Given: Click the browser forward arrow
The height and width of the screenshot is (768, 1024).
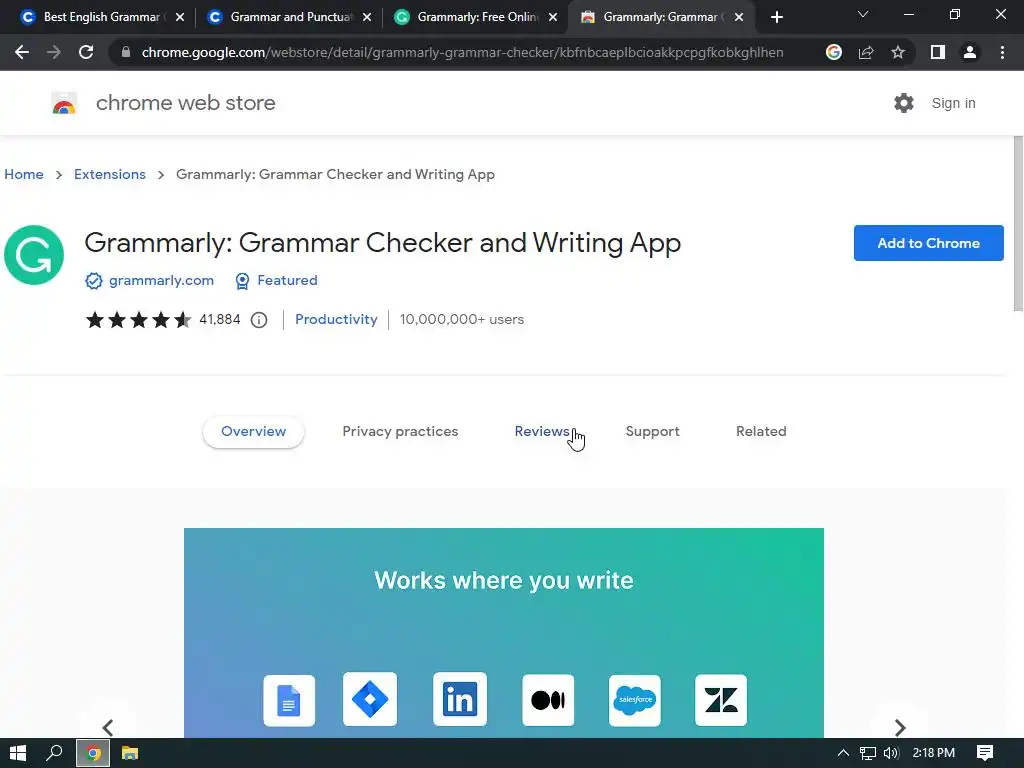Looking at the screenshot, I should coord(54,52).
